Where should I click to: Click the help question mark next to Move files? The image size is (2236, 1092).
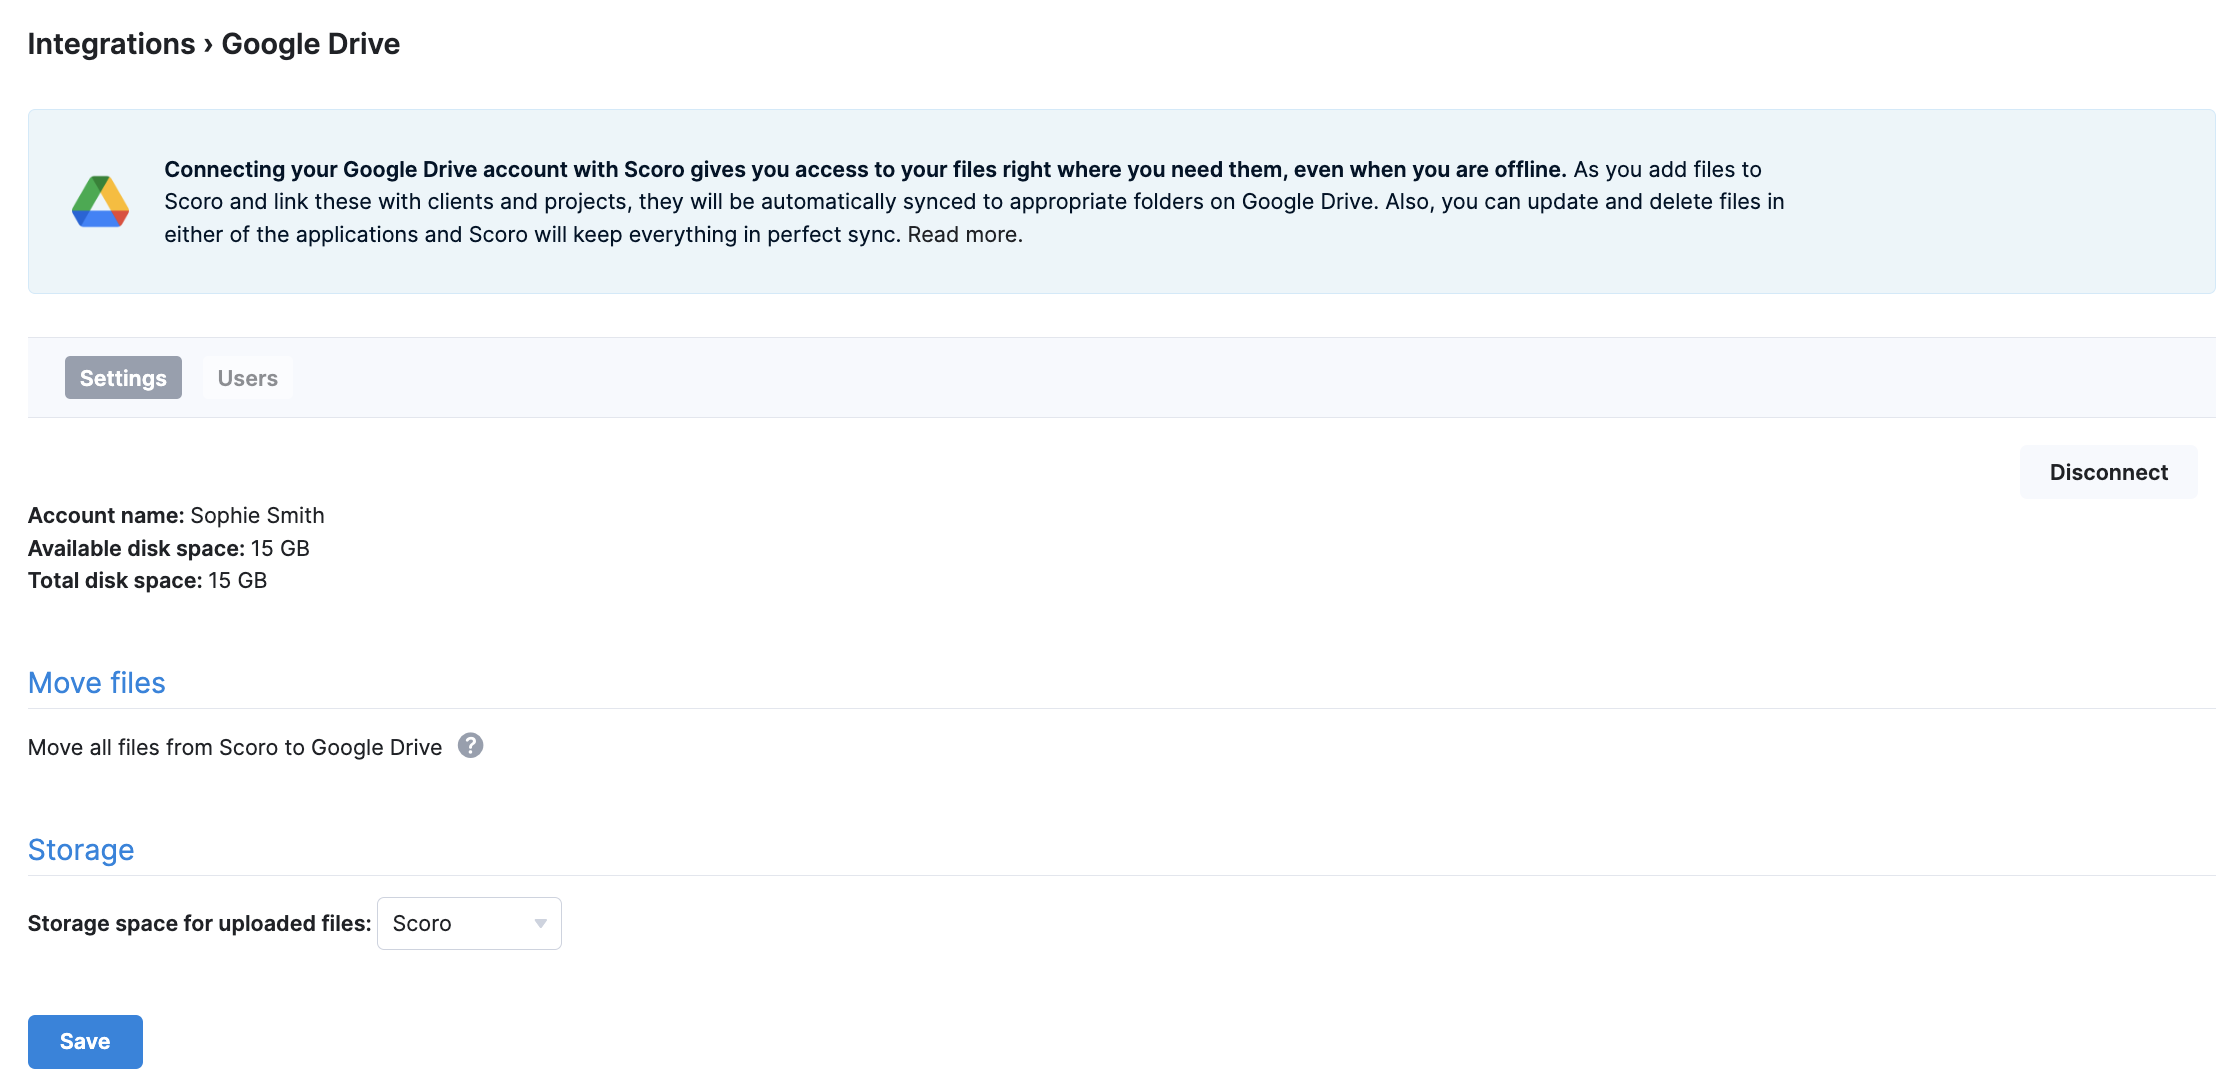470,746
